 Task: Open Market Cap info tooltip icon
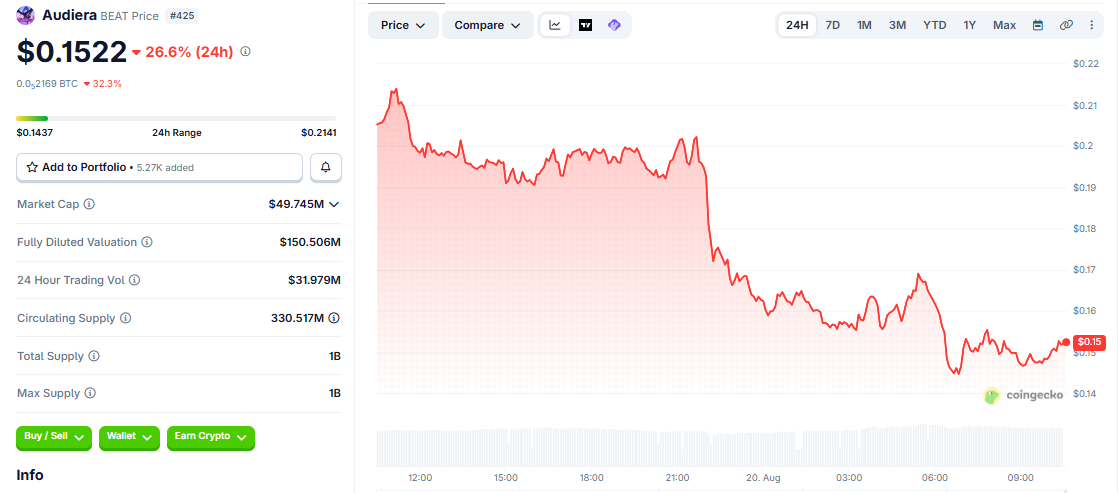tap(89, 204)
